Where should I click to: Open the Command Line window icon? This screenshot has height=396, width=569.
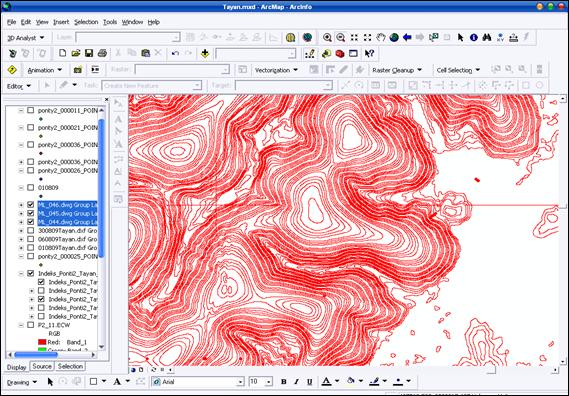353,54
